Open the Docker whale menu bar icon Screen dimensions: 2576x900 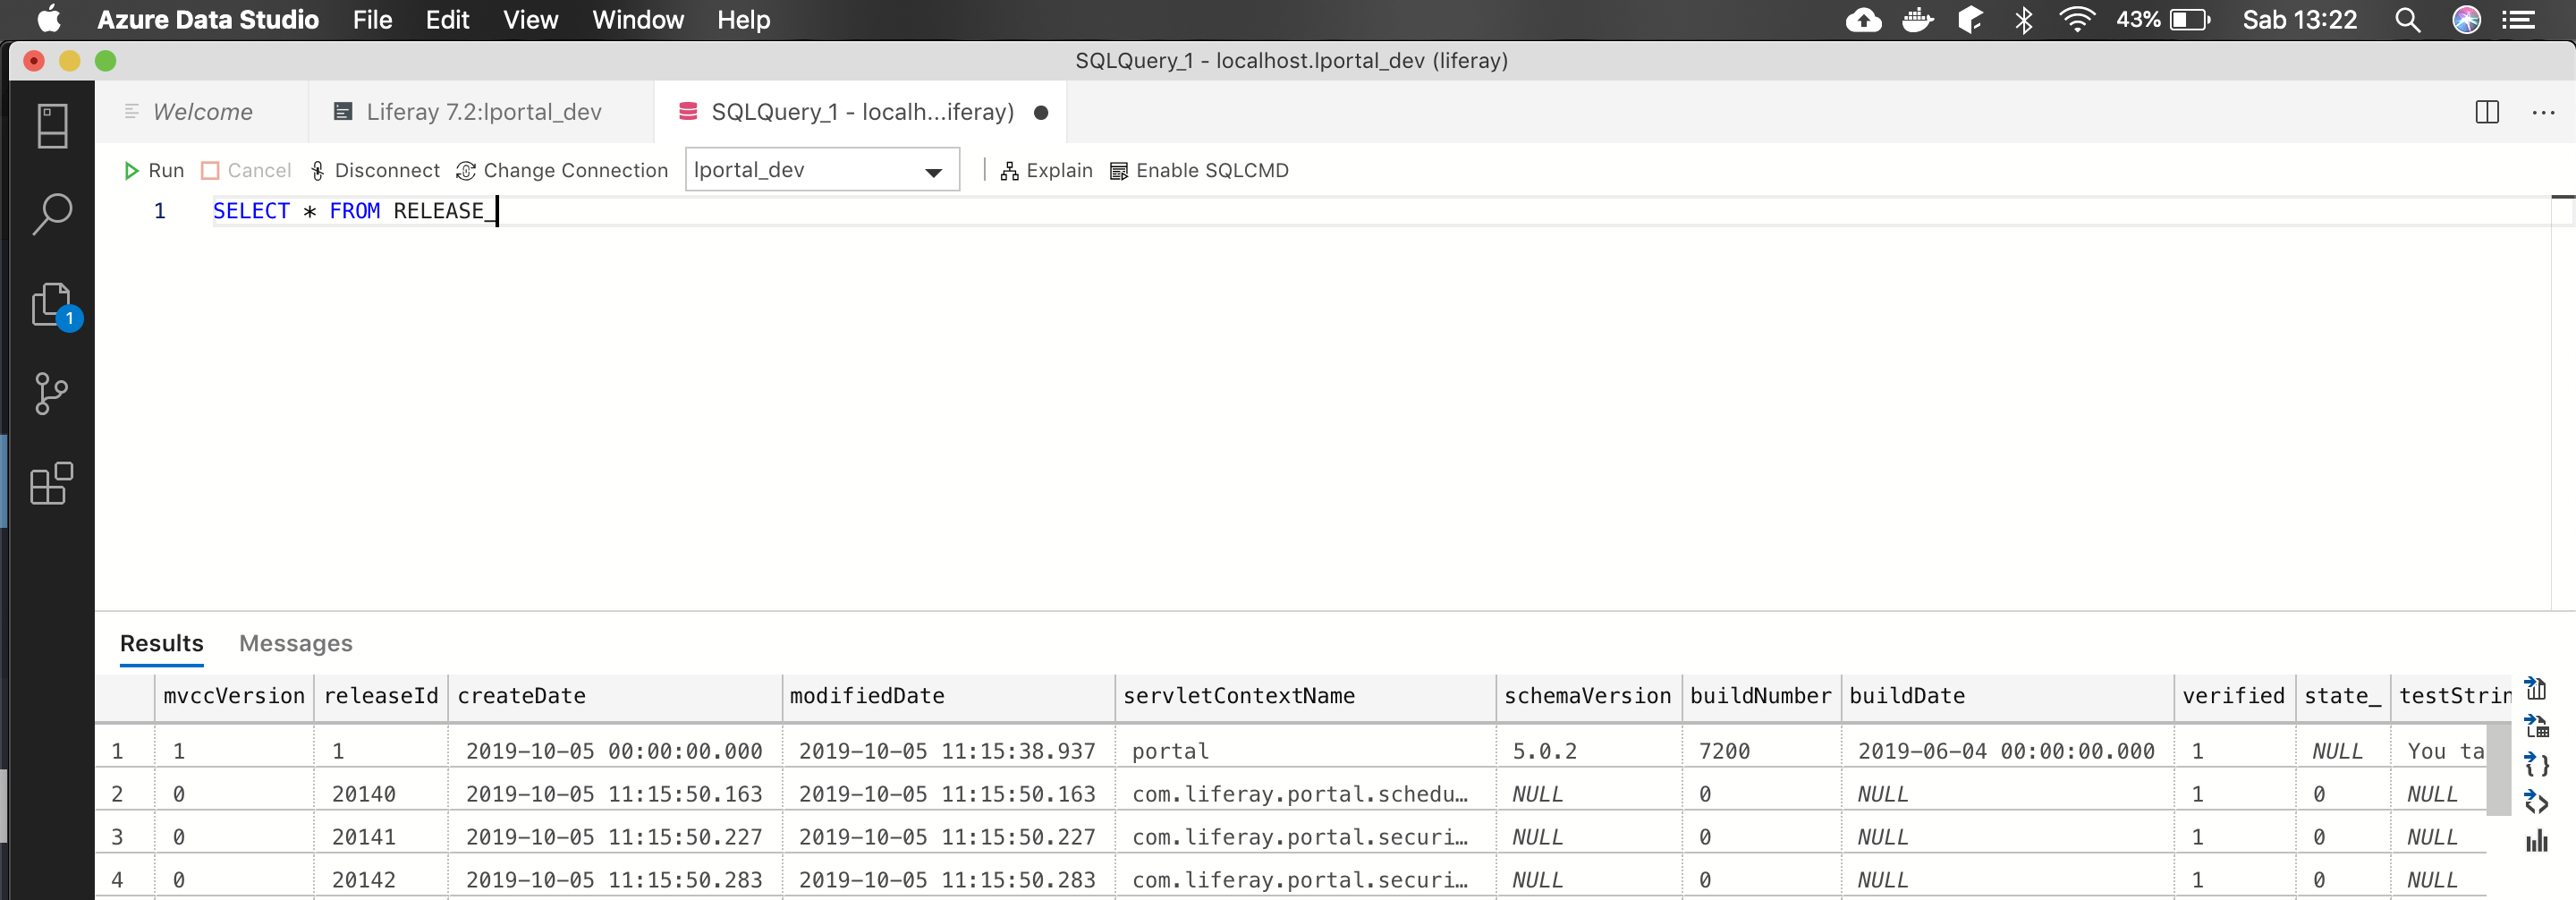click(x=1917, y=20)
